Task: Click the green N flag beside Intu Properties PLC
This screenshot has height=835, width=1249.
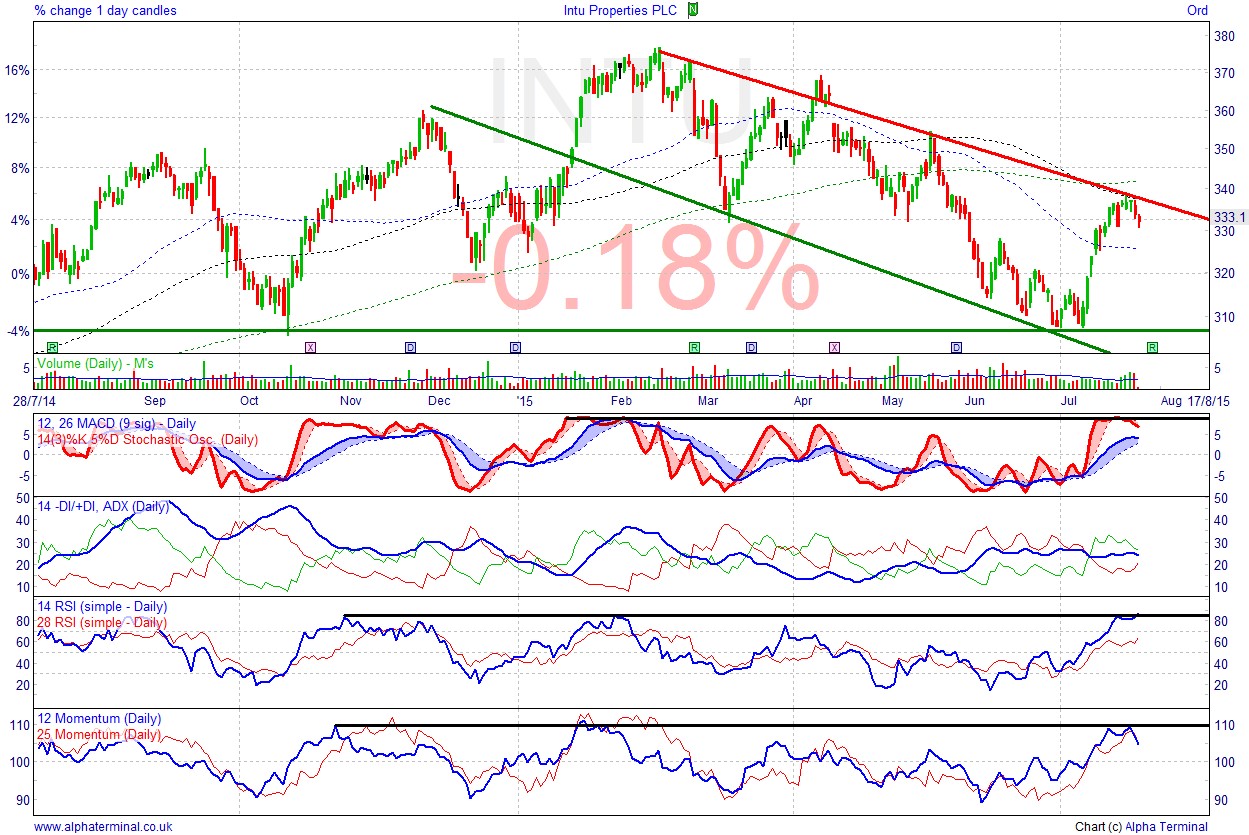Action: tap(694, 11)
